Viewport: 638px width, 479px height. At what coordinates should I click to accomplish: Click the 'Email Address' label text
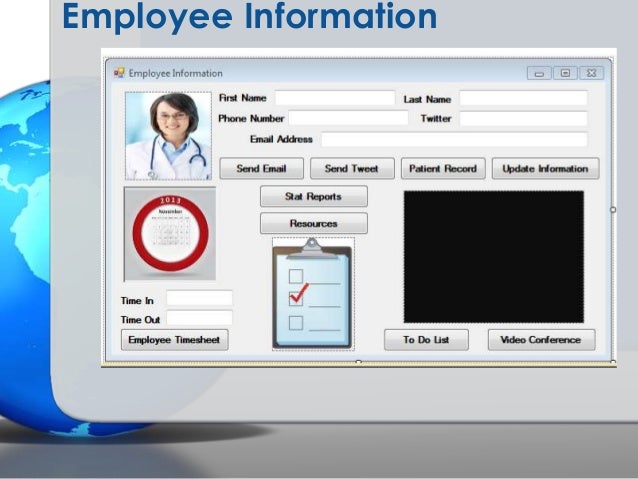[281, 139]
